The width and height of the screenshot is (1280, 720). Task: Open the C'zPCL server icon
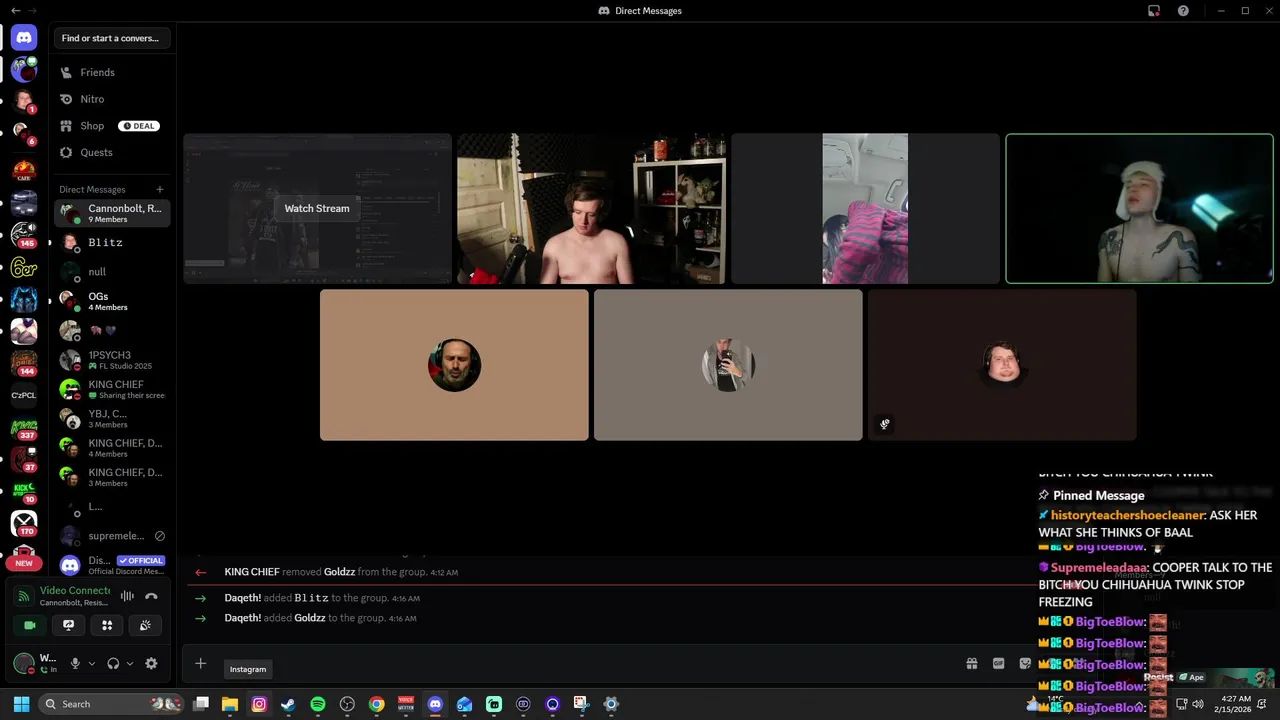point(24,395)
